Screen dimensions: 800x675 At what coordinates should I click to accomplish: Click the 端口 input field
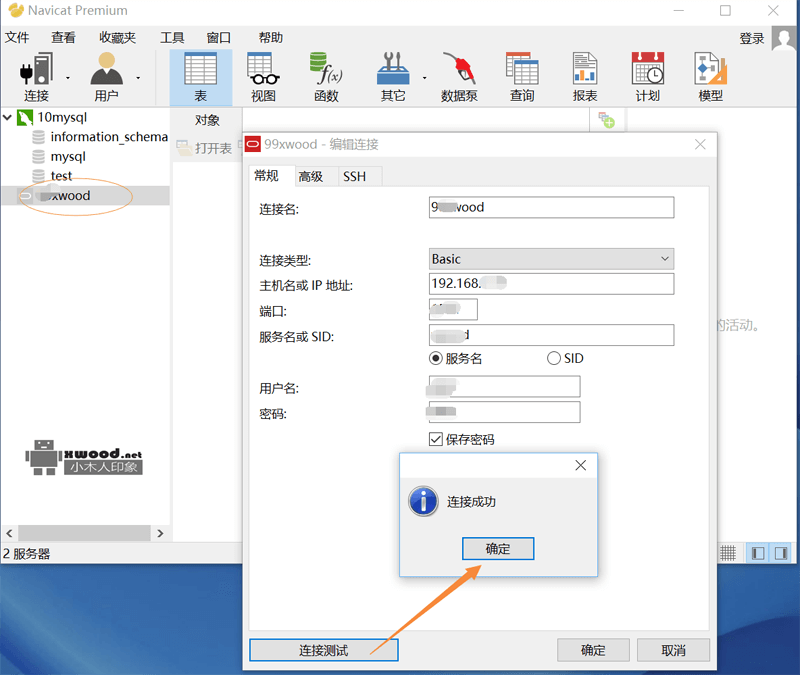point(453,309)
